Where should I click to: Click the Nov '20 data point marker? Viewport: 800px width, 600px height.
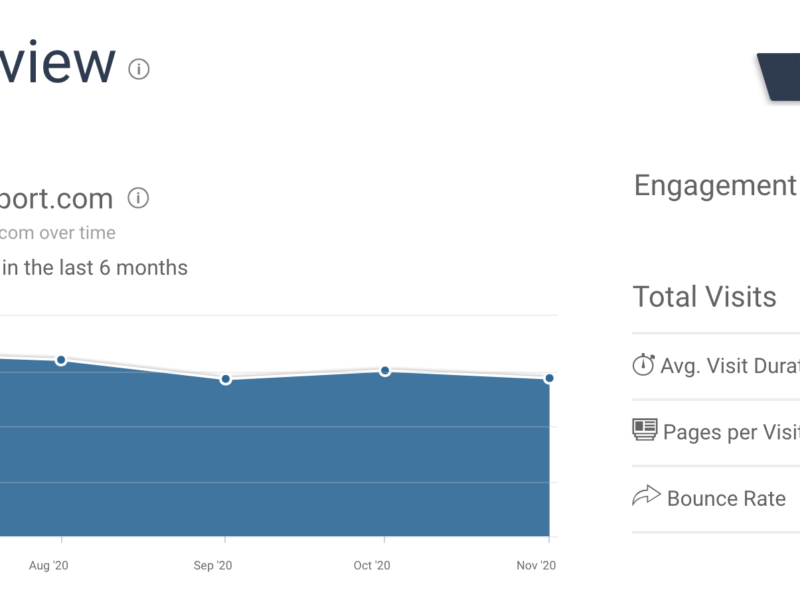(549, 378)
